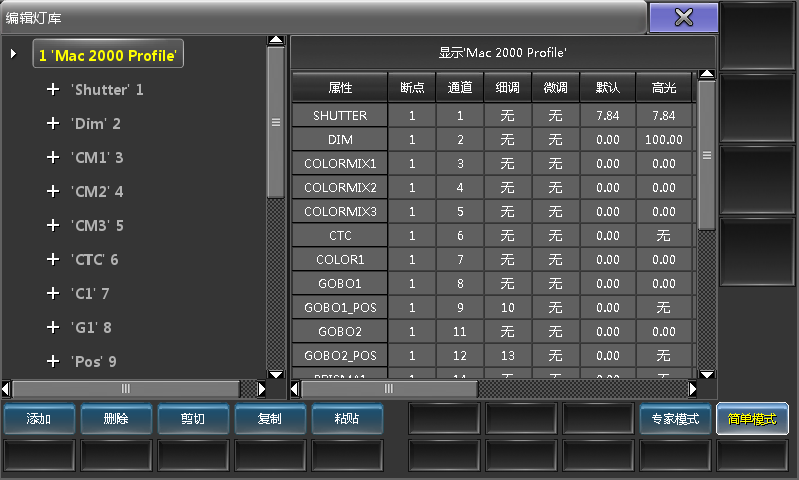Expand the 'Dim' 2 plus icon
Screen dimensions: 799x480
click(53, 123)
